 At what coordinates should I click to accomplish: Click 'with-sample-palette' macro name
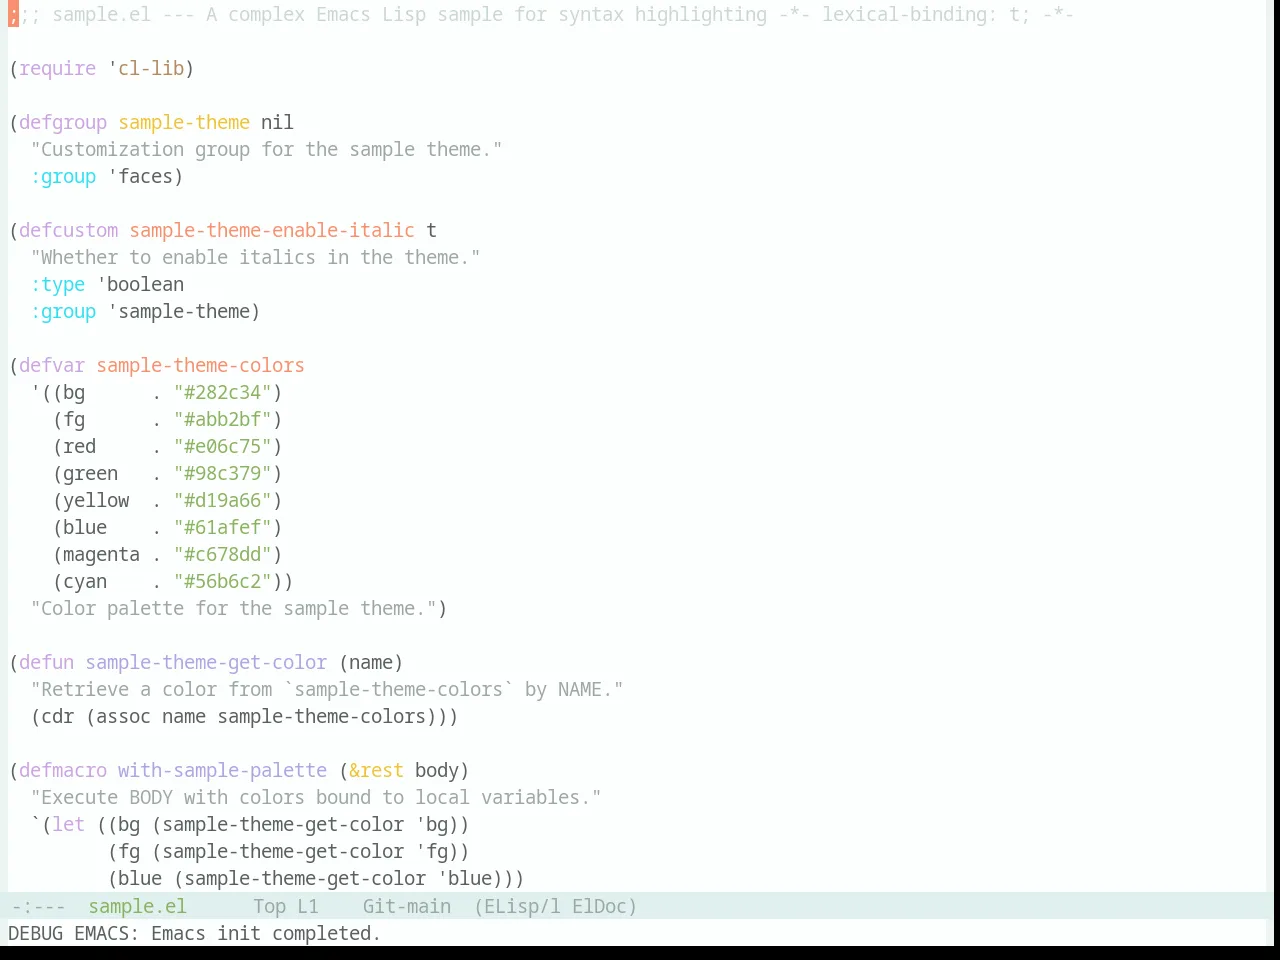pyautogui.click(x=222, y=770)
